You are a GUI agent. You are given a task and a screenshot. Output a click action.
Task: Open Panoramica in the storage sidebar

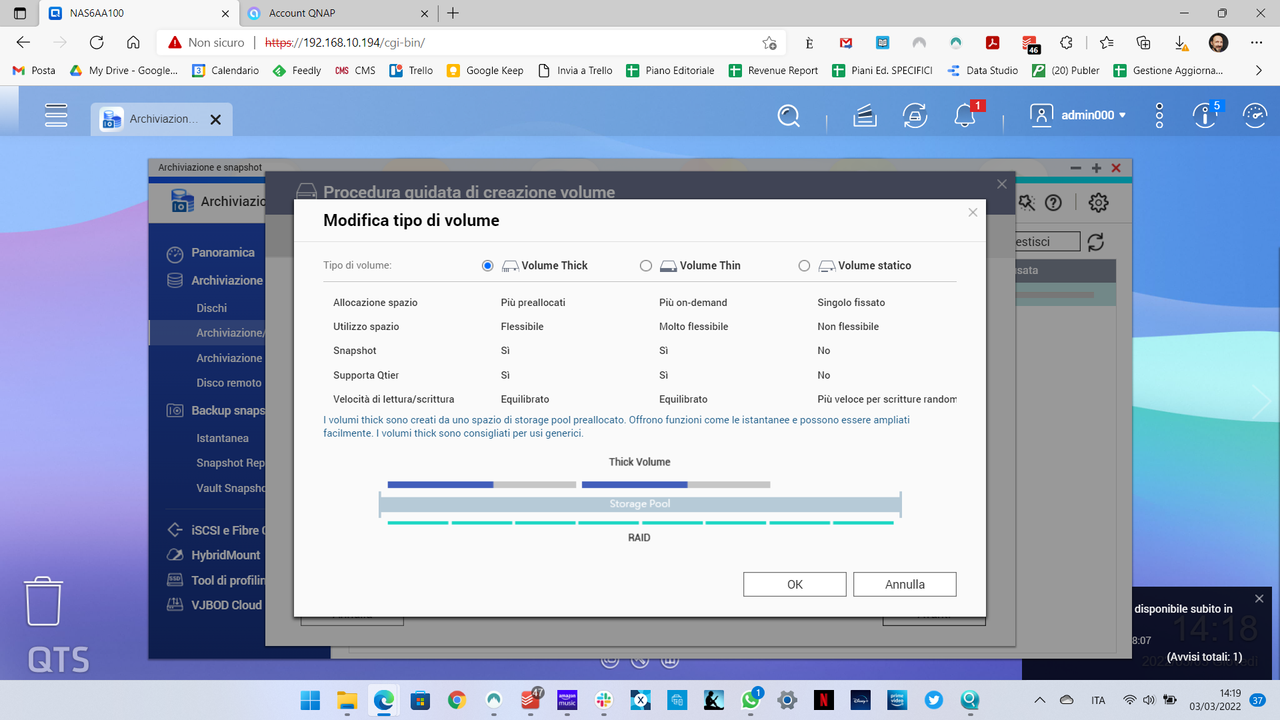(x=223, y=253)
